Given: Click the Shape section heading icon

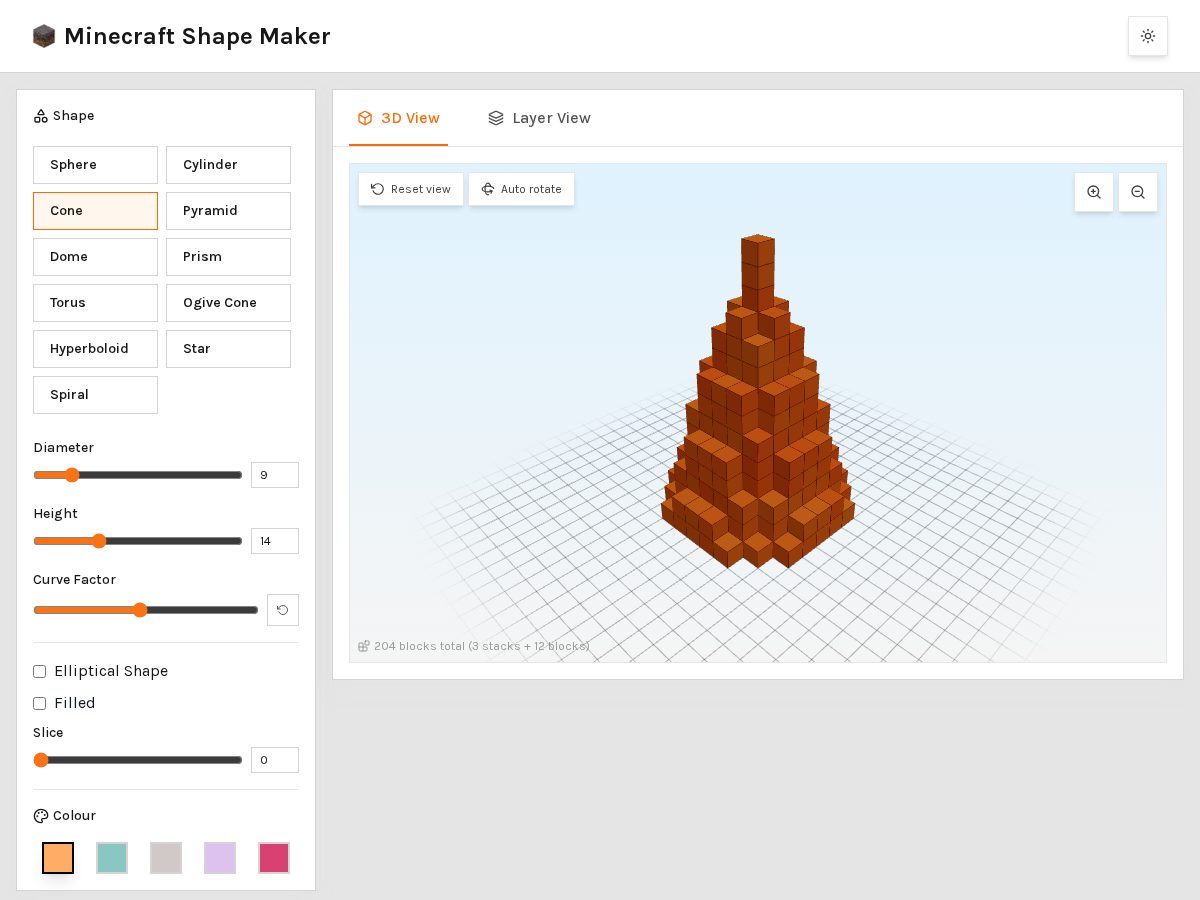Looking at the screenshot, I should (41, 116).
